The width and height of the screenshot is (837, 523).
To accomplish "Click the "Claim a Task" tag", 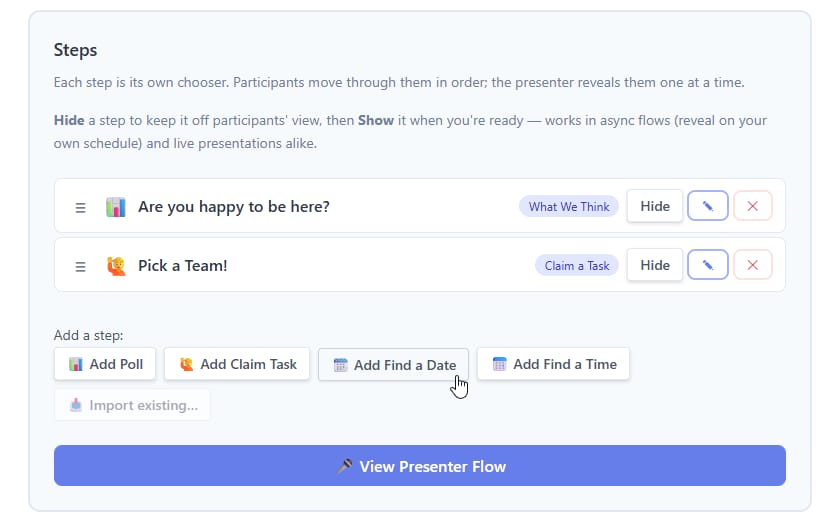I will point(577,265).
